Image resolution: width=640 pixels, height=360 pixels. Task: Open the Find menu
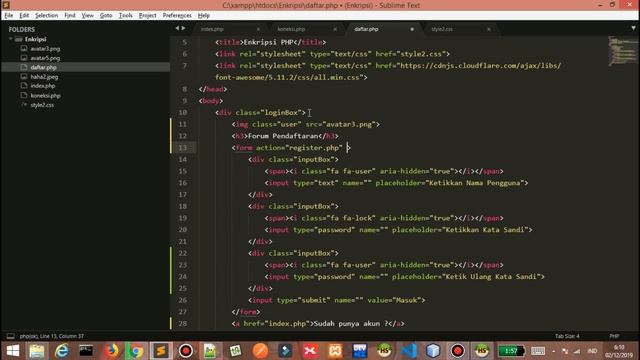pyautogui.click(x=70, y=16)
